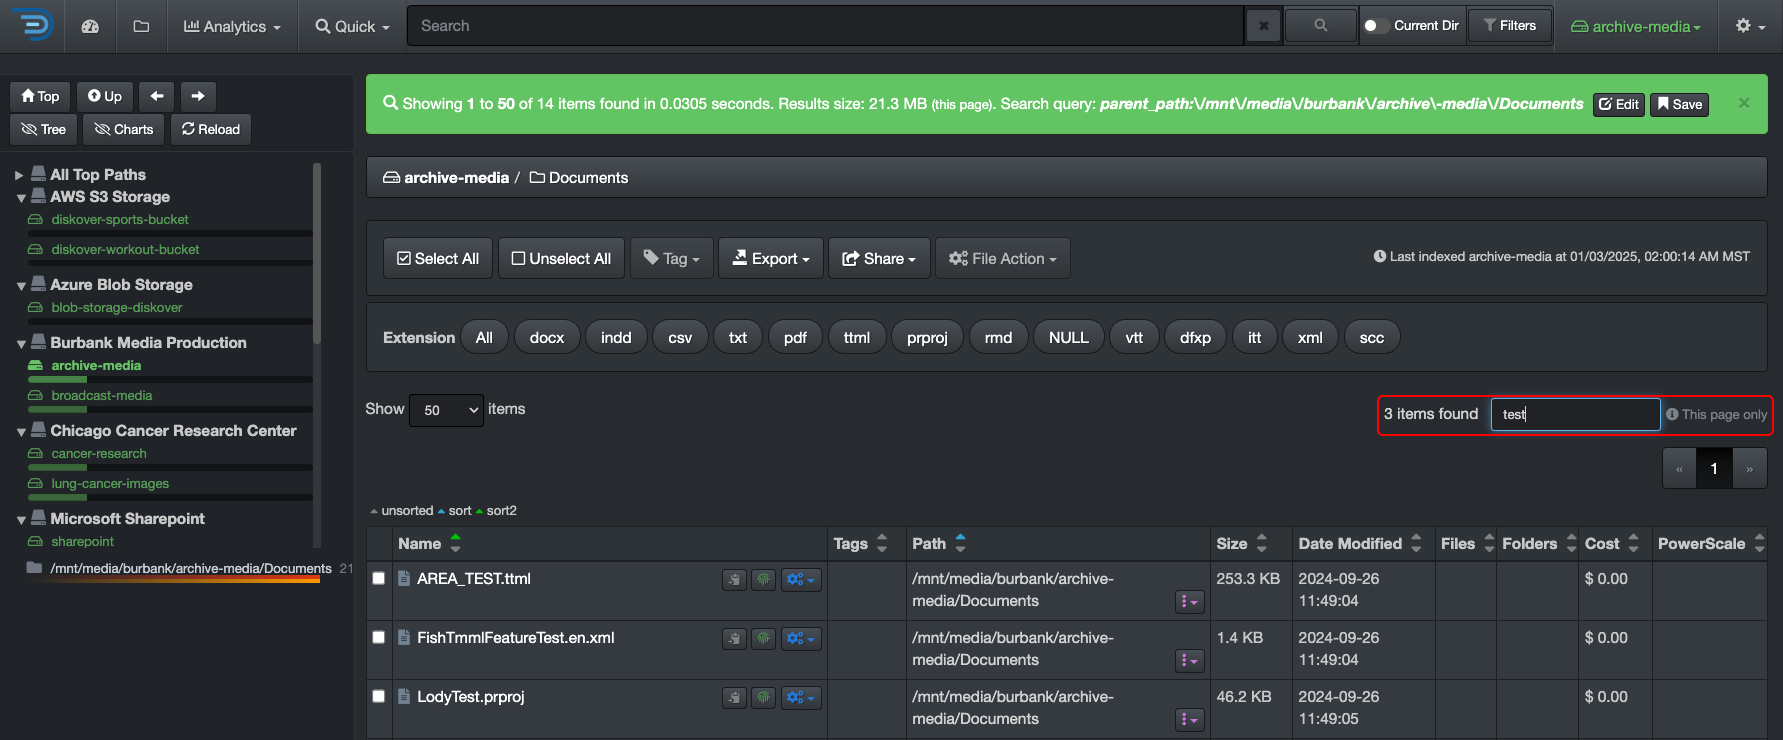The image size is (1783, 740).
Task: Collapse the Burbank Media Production tree
Action: [21, 344]
